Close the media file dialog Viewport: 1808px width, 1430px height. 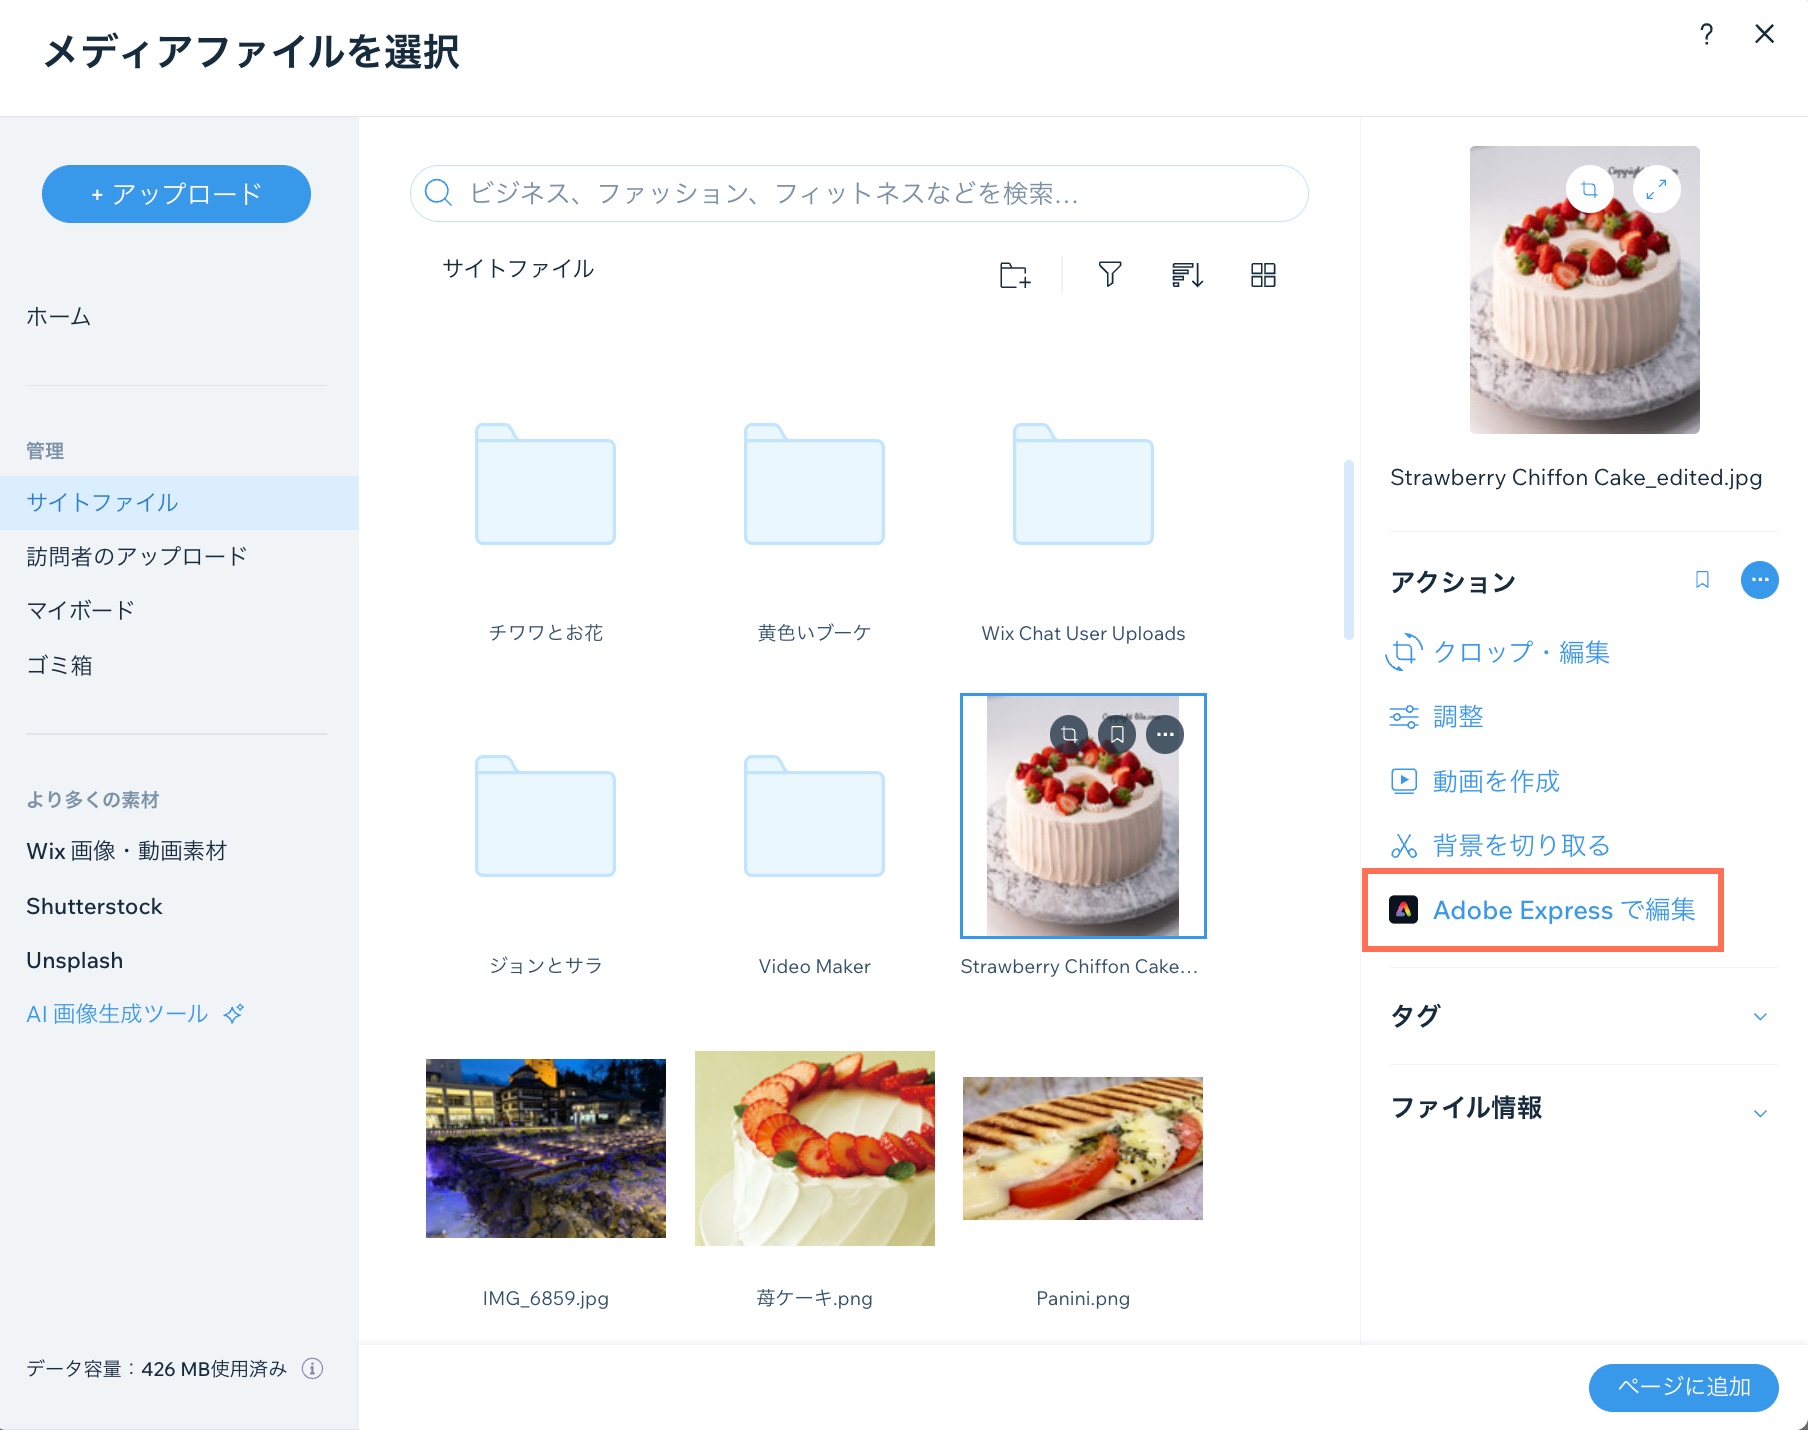coord(1764,34)
